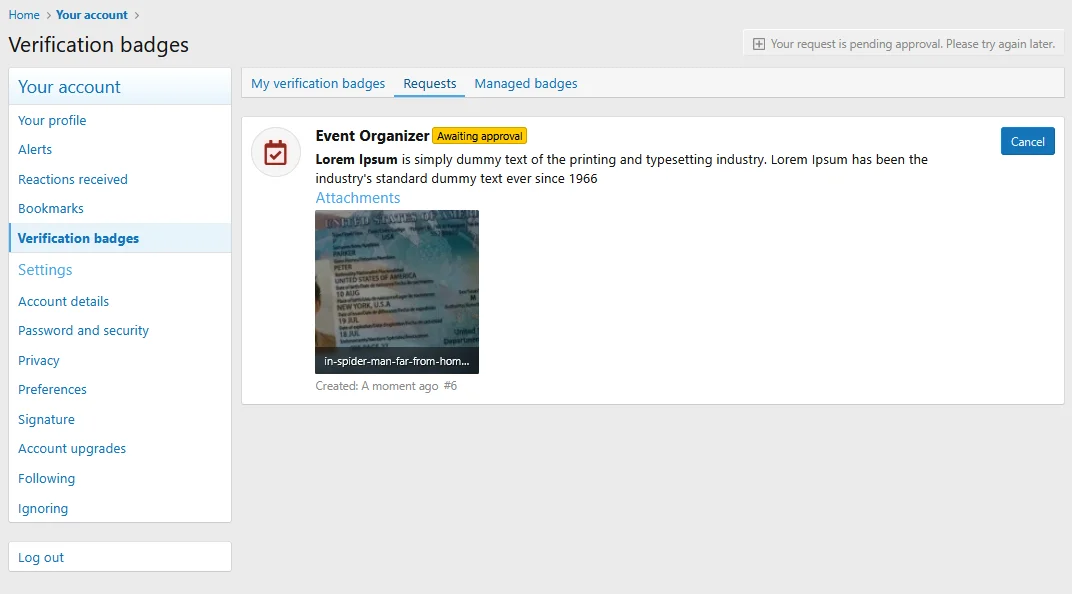Open Bookmarks in sidebar
The image size is (1072, 594).
coord(120,208)
